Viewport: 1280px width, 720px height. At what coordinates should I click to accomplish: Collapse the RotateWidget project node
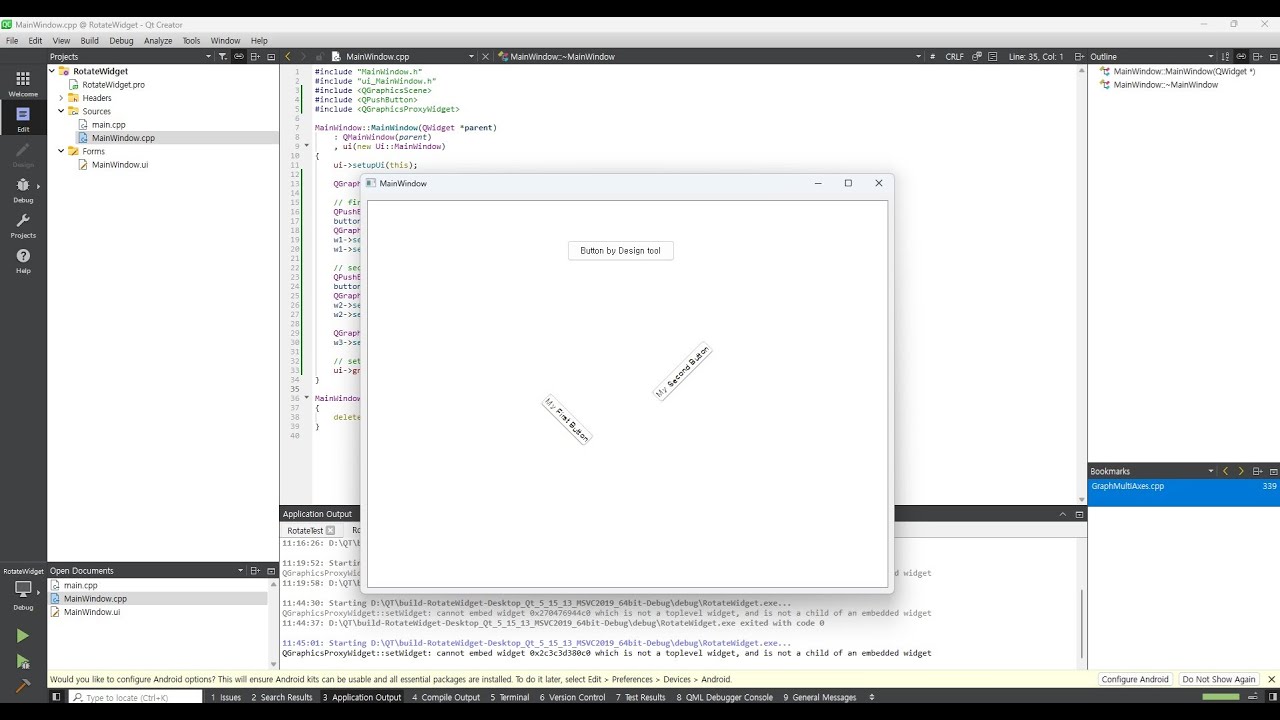[x=52, y=71]
